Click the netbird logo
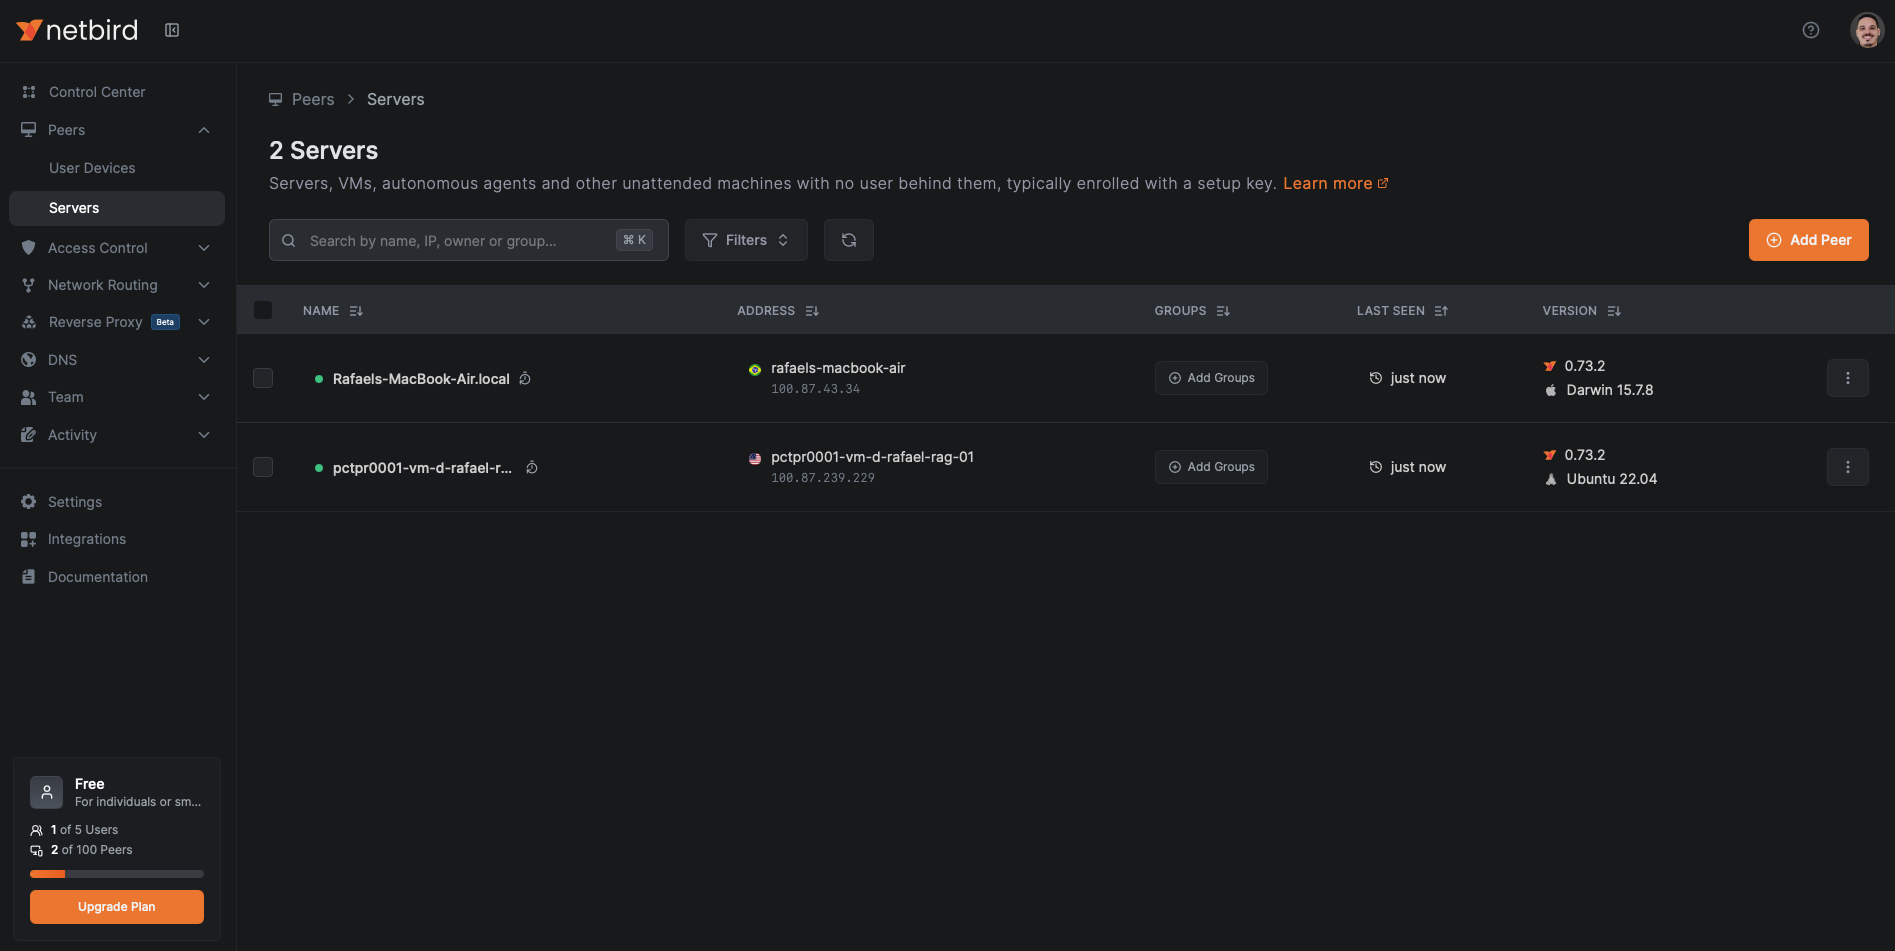The image size is (1895, 951). (x=77, y=30)
